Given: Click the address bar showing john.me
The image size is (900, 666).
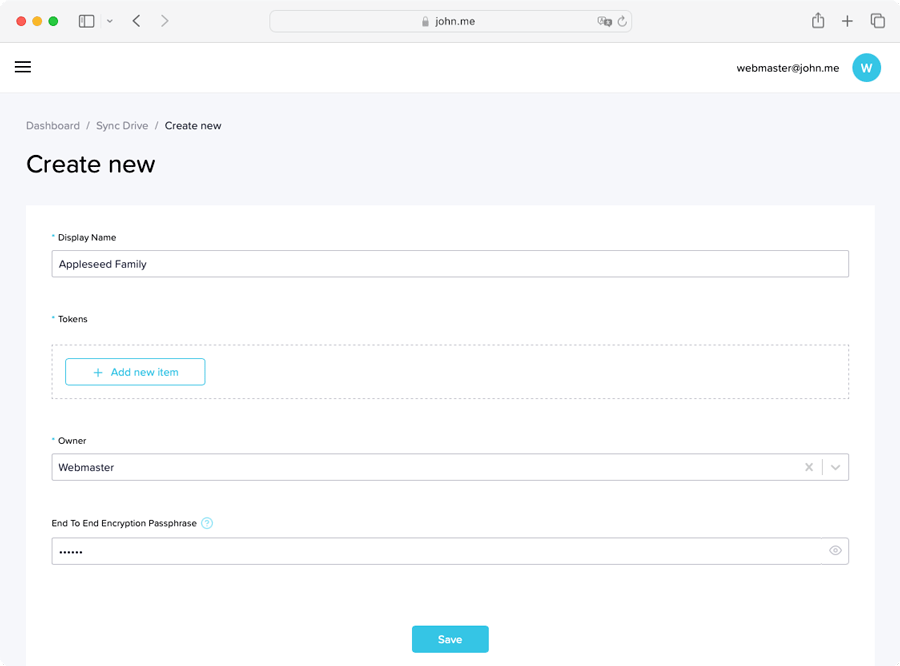Looking at the screenshot, I should (448, 21).
